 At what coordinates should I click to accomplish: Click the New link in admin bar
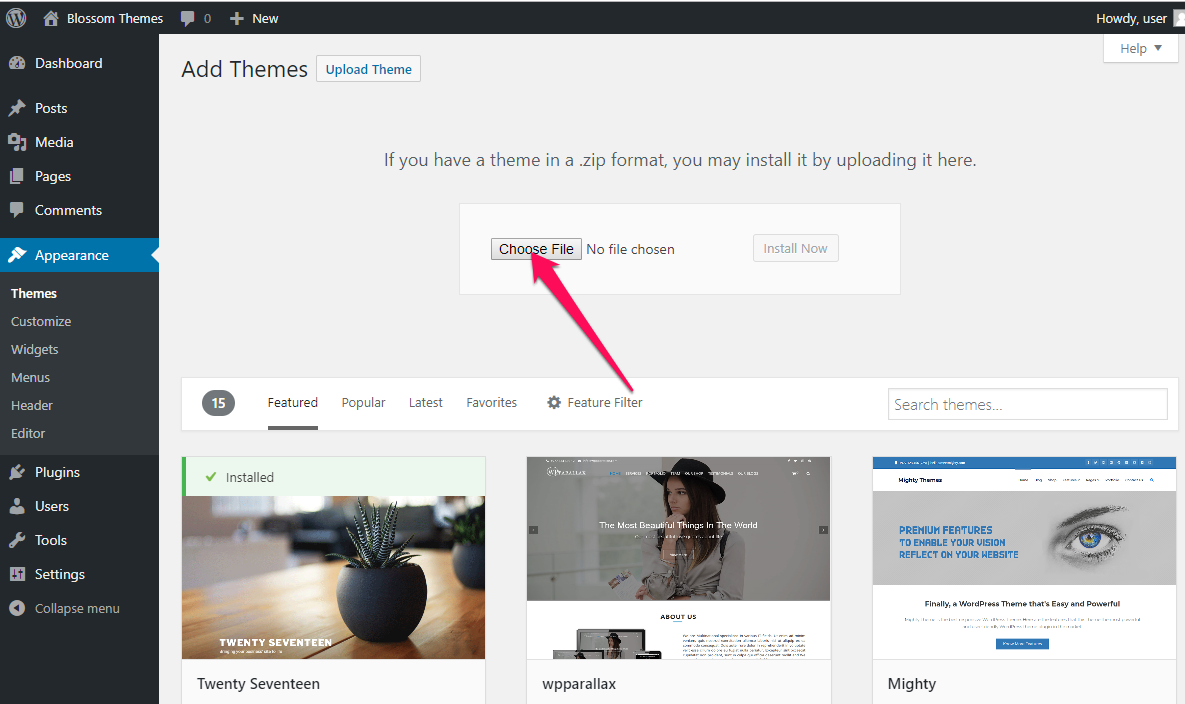[265, 18]
